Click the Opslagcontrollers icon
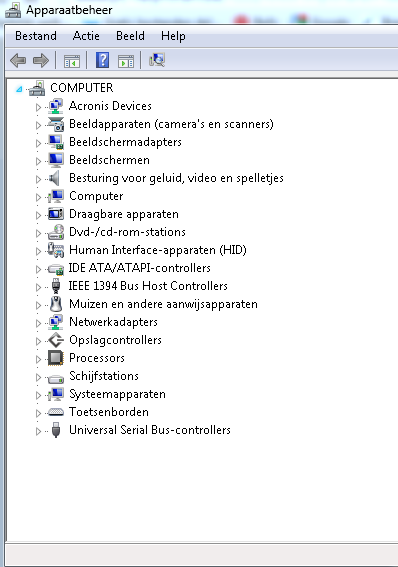Screen dimensions: 398x567 click(x=56, y=340)
